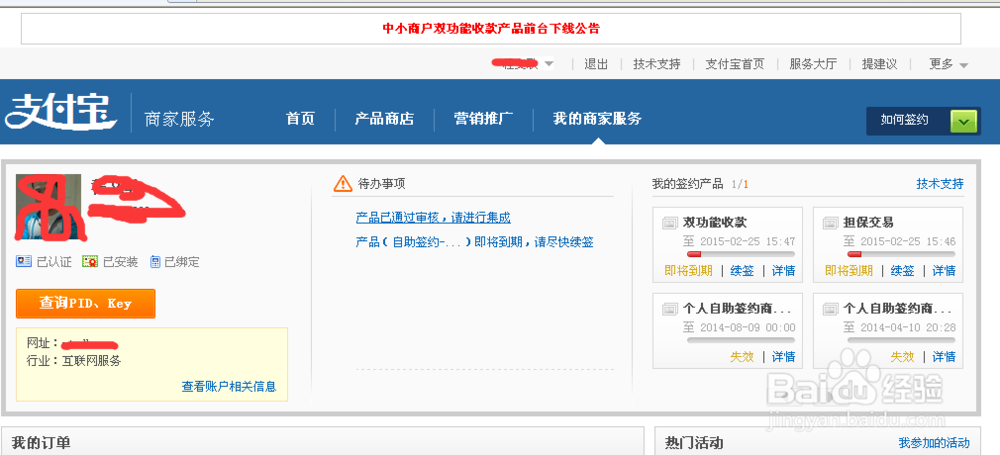Select the 我的商家服务 tab

tap(597, 119)
